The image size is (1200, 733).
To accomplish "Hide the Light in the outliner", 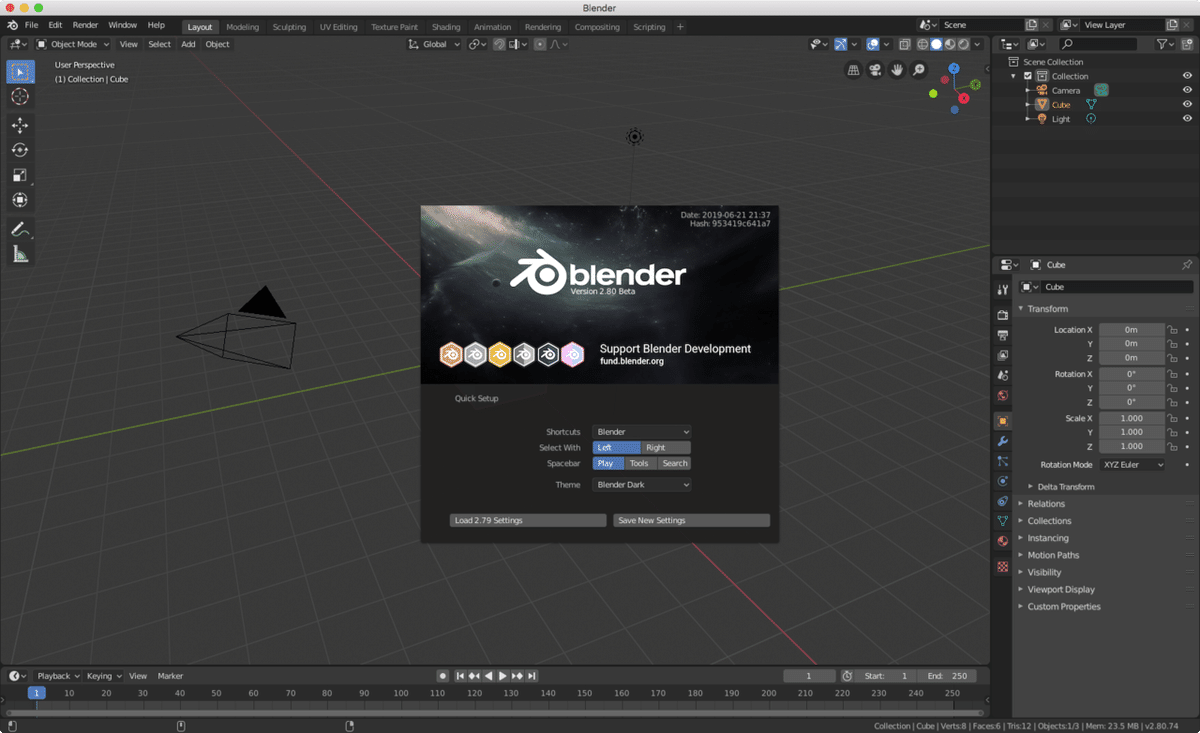I will coord(1187,118).
